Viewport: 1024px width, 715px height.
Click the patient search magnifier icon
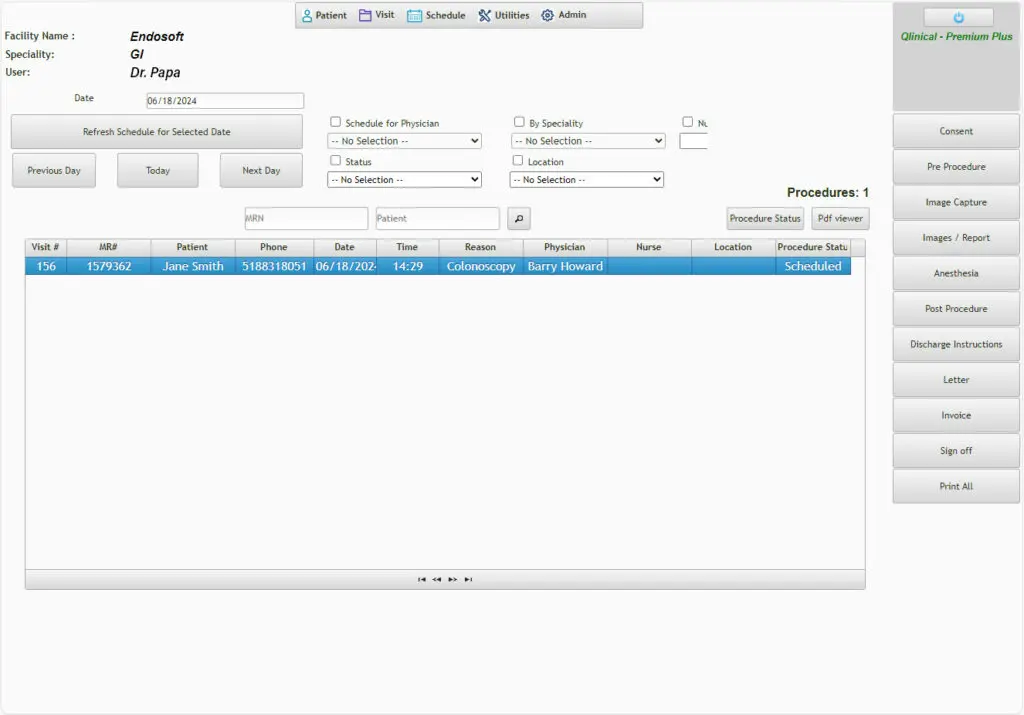pos(518,218)
